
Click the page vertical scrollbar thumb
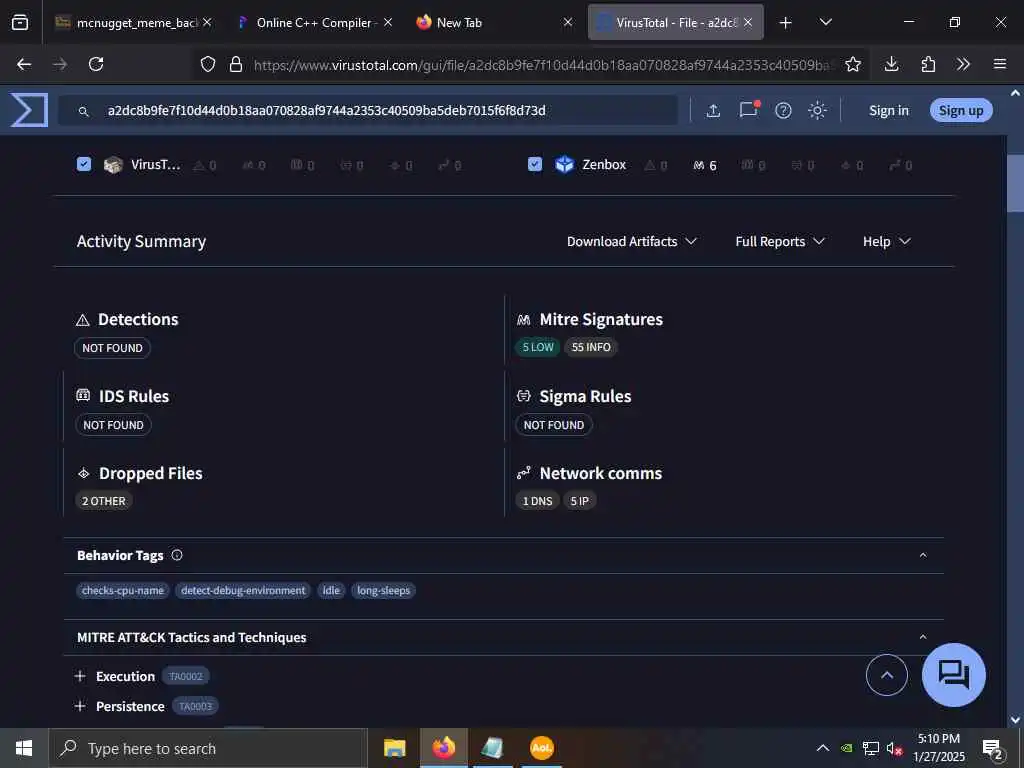coord(1015,183)
